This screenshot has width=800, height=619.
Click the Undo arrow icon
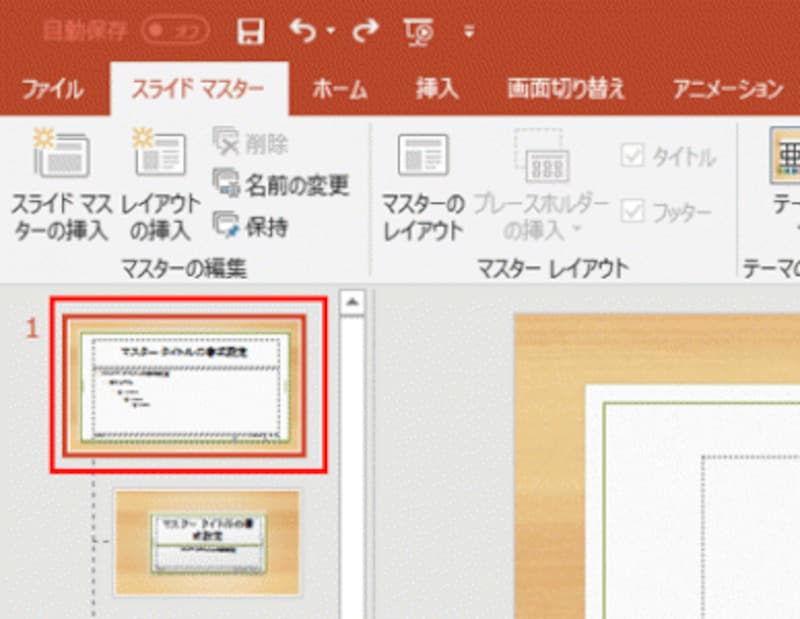(x=303, y=31)
